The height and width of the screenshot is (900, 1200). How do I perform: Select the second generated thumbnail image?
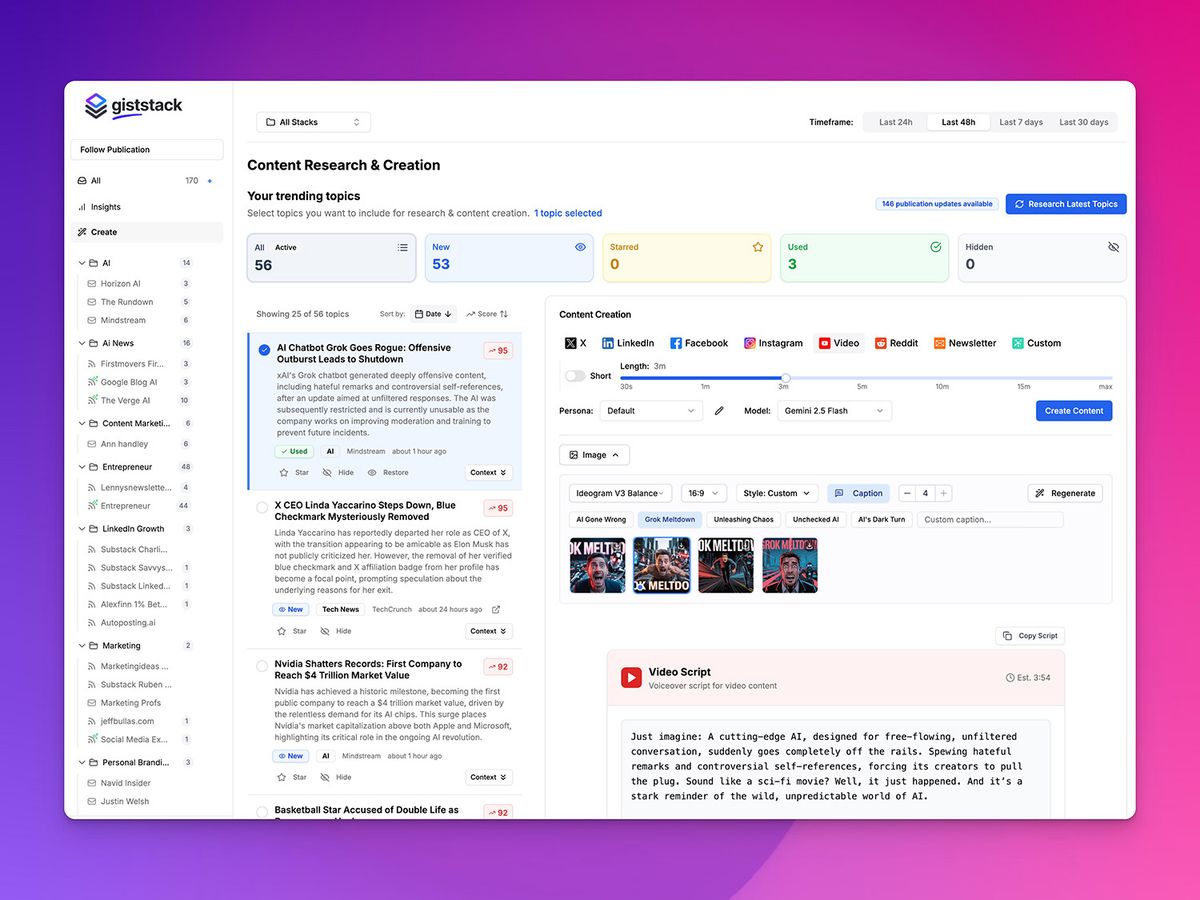(x=662, y=566)
